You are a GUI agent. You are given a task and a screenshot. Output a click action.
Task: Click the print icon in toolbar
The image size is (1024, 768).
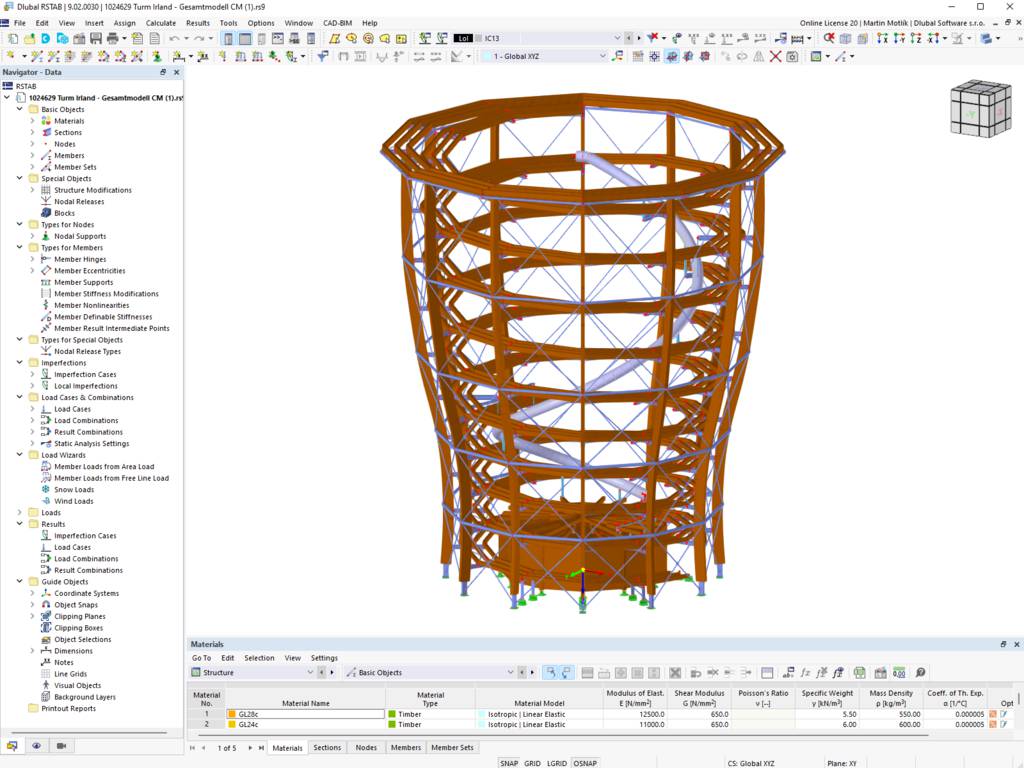point(112,39)
